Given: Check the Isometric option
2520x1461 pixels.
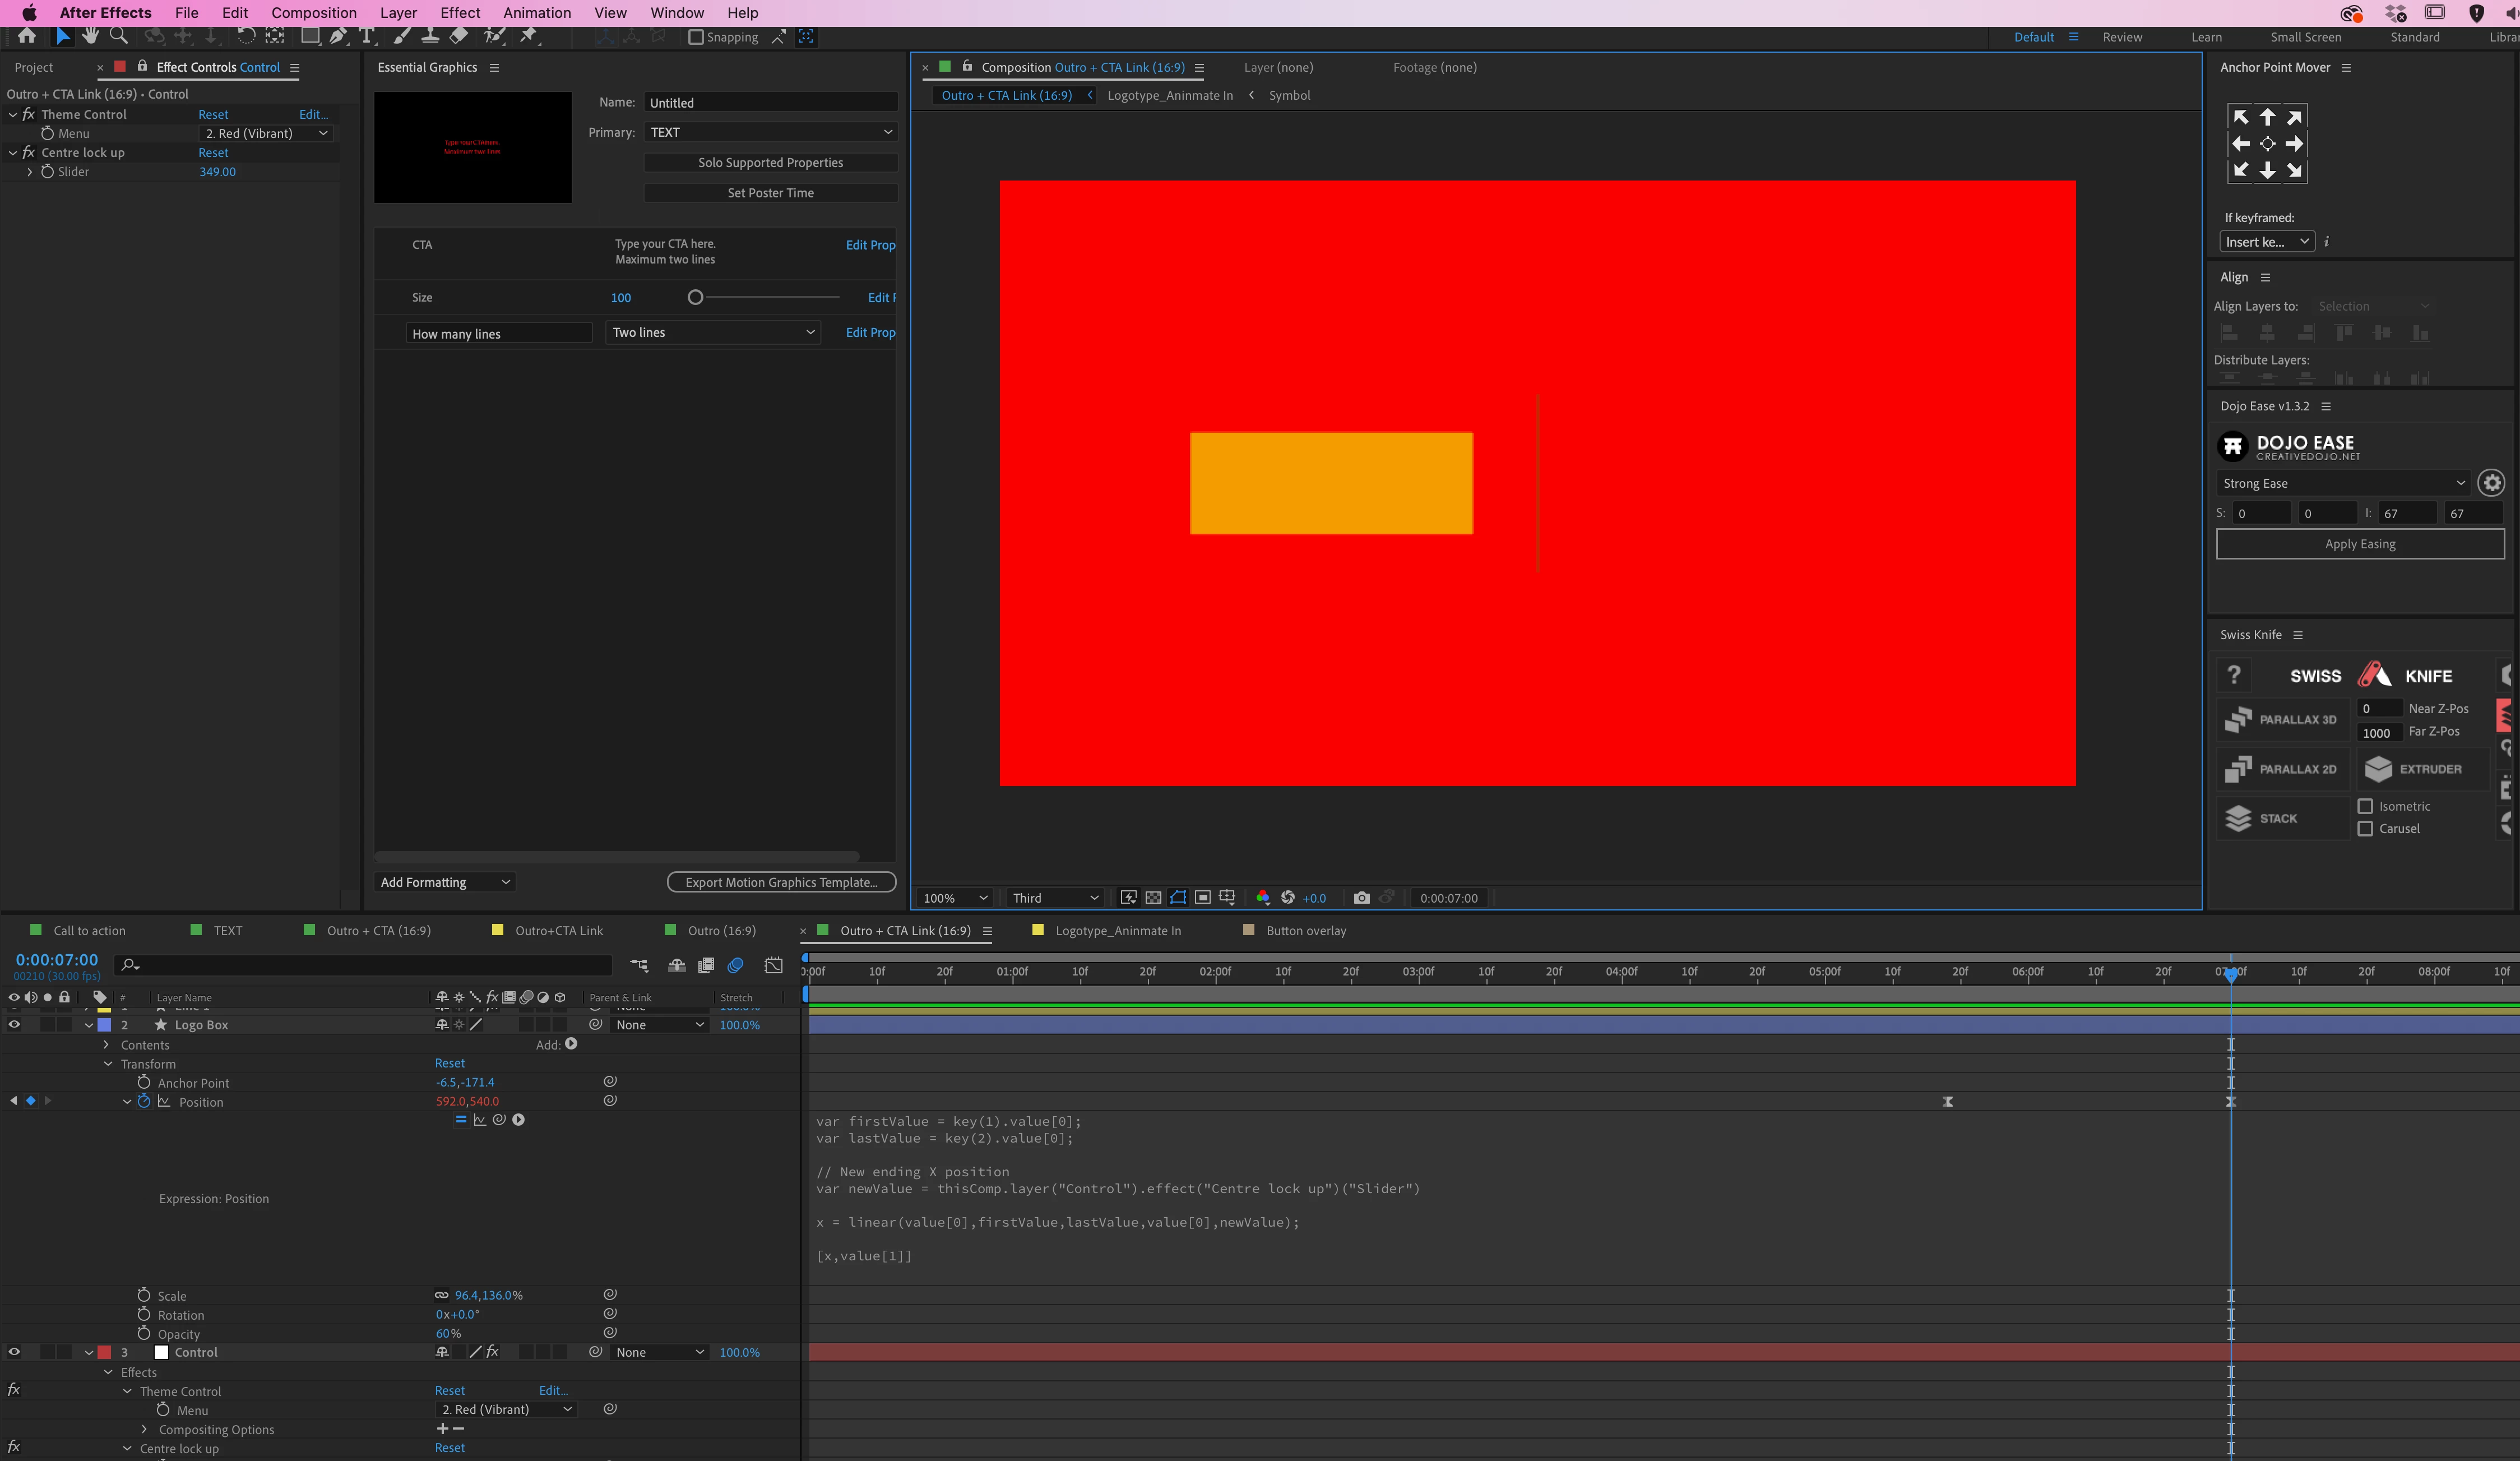Looking at the screenshot, I should (x=2365, y=806).
